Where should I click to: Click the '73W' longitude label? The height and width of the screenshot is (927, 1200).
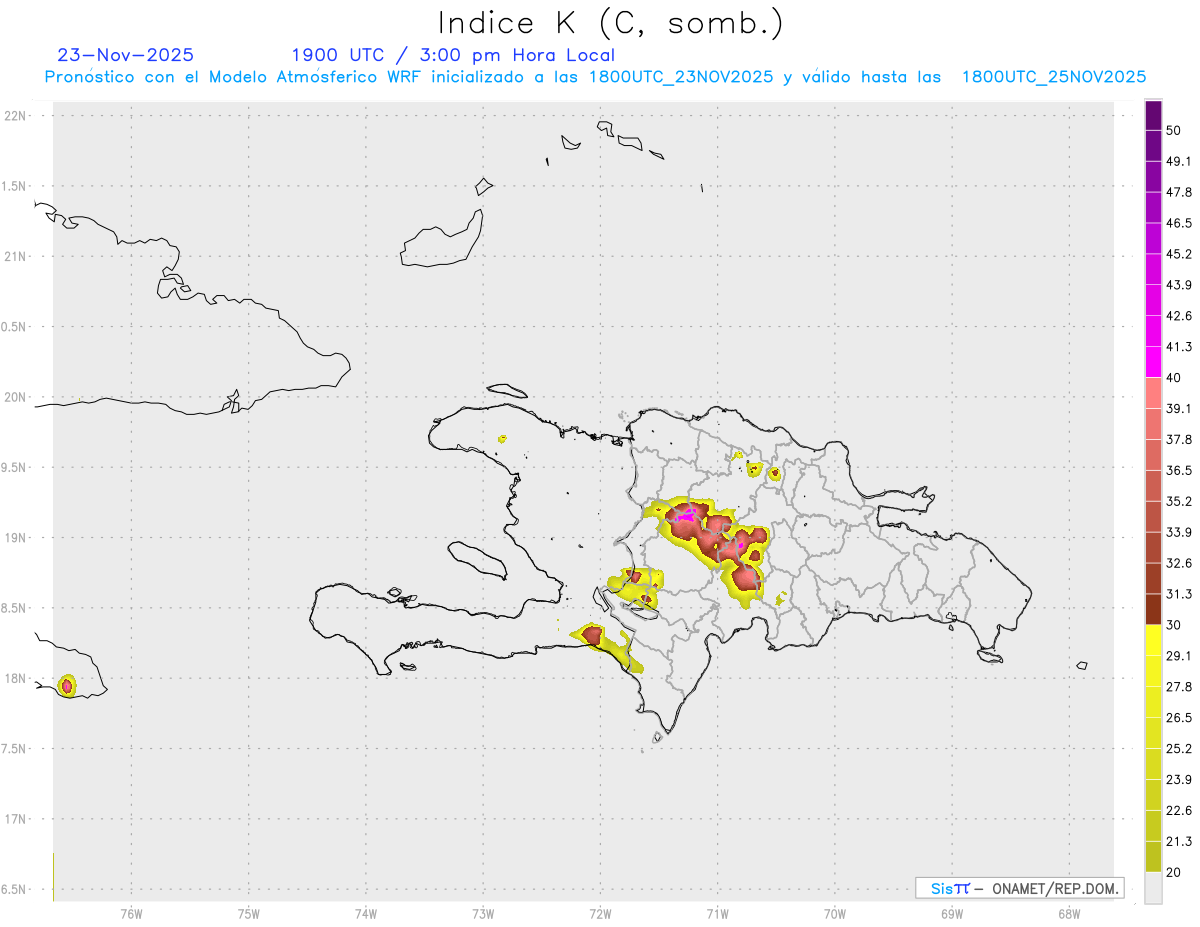[483, 914]
